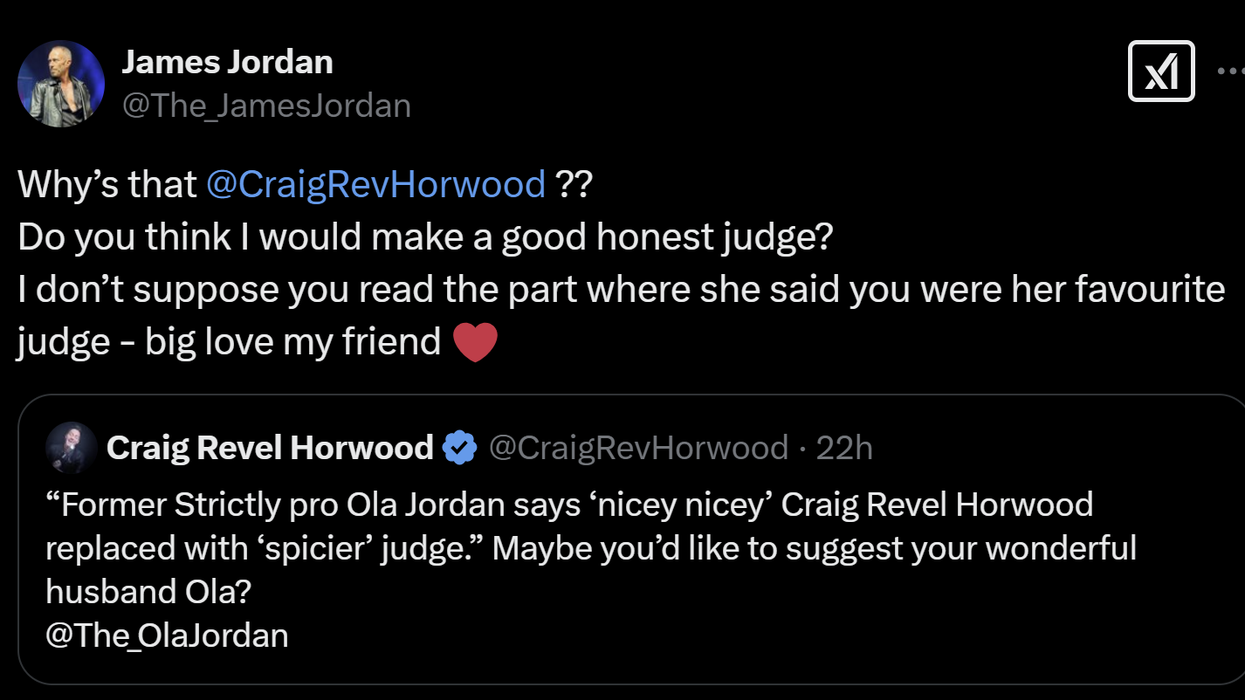Click the blue verified badge
The height and width of the screenshot is (700, 1245).
(460, 447)
